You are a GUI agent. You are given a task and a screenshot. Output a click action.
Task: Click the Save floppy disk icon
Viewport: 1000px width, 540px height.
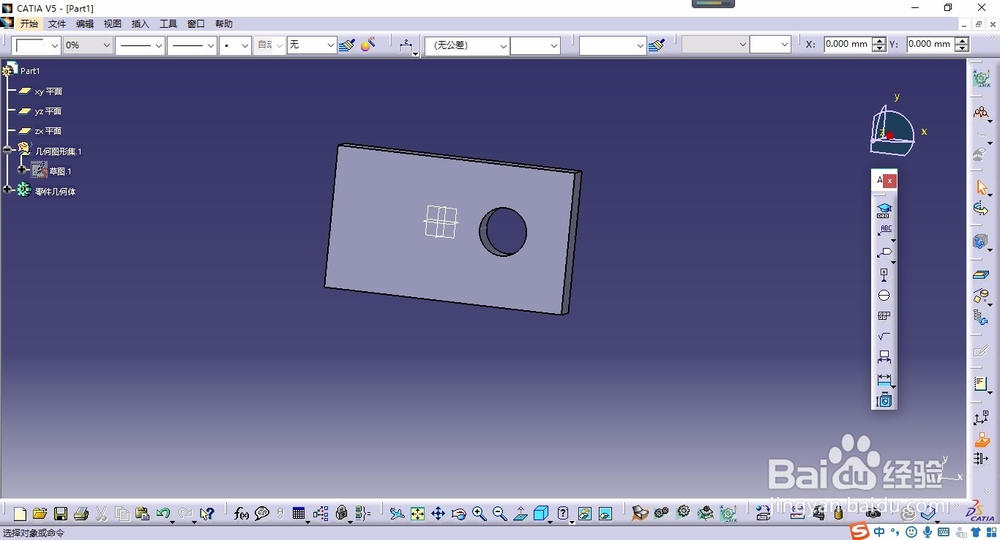(61, 513)
